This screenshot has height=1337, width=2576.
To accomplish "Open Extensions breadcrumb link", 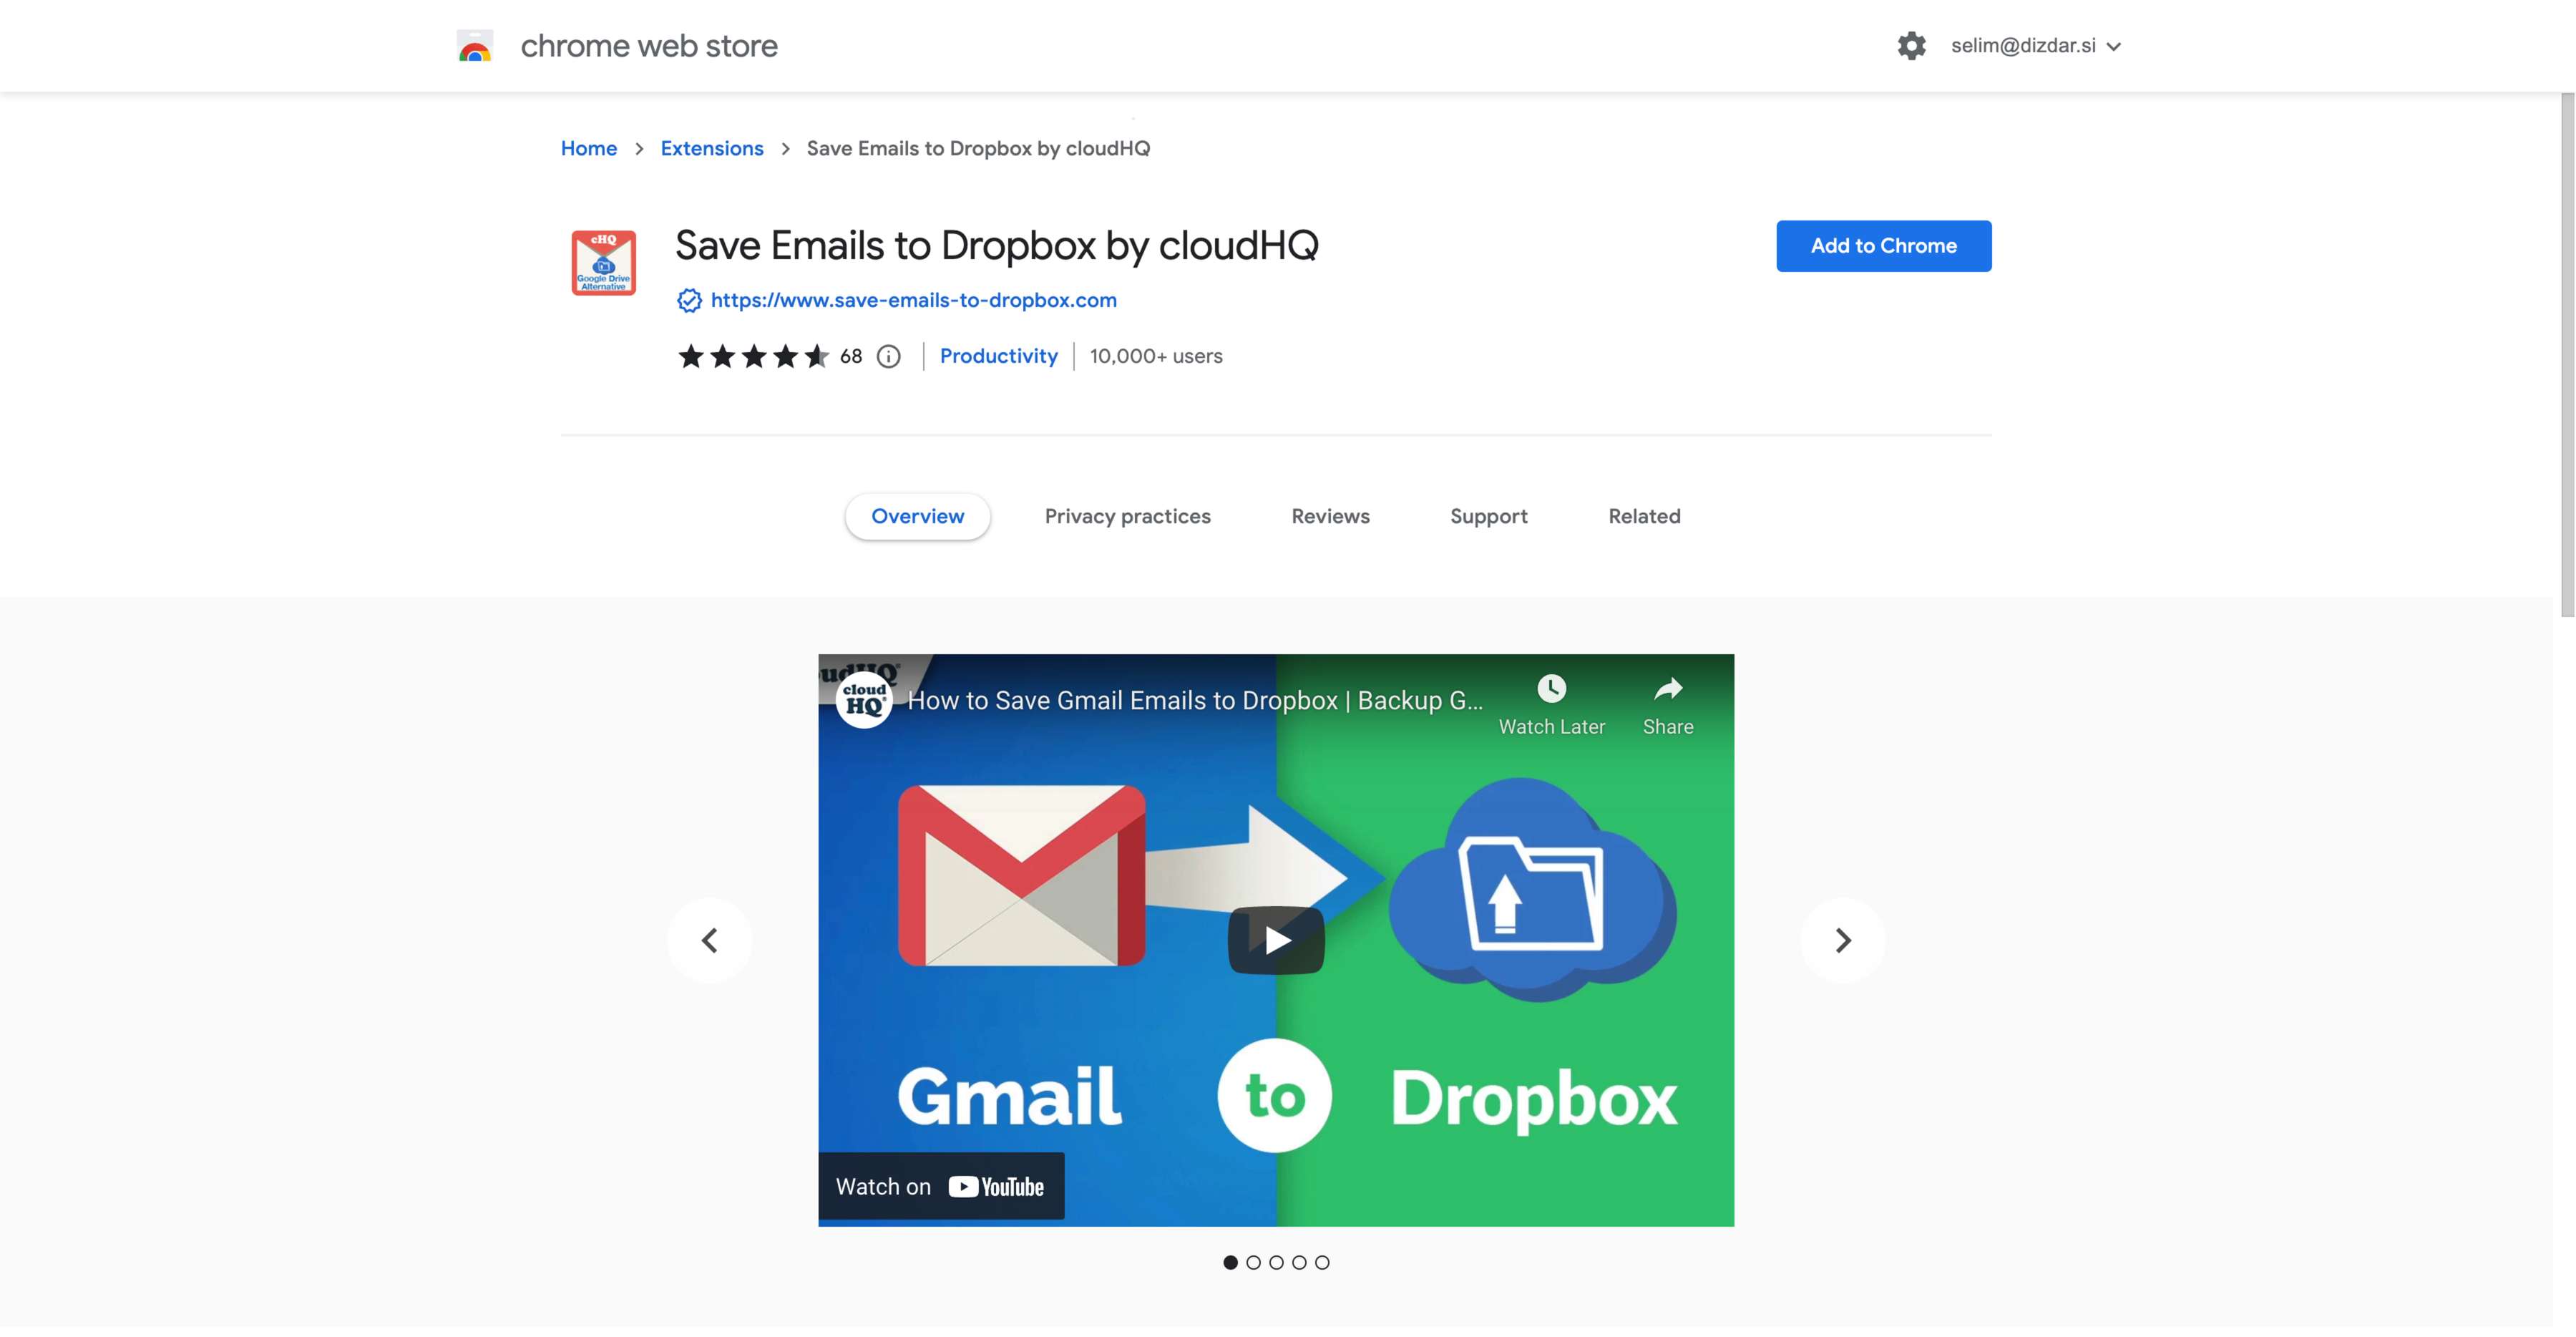I will click(711, 148).
